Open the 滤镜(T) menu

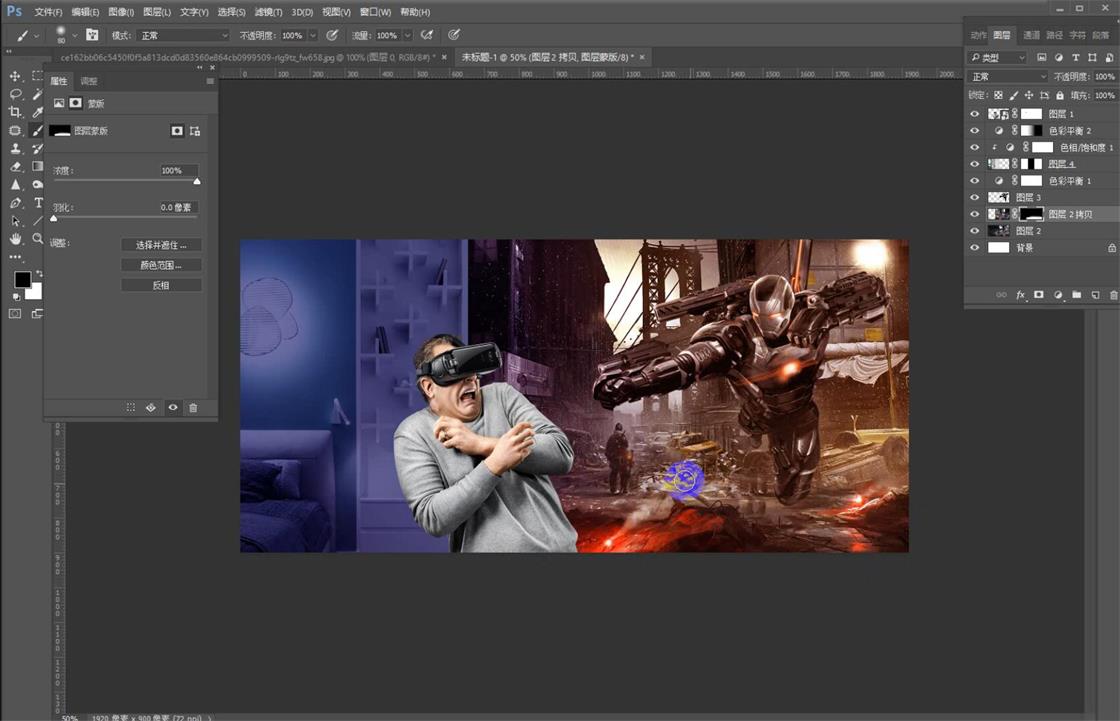point(267,12)
